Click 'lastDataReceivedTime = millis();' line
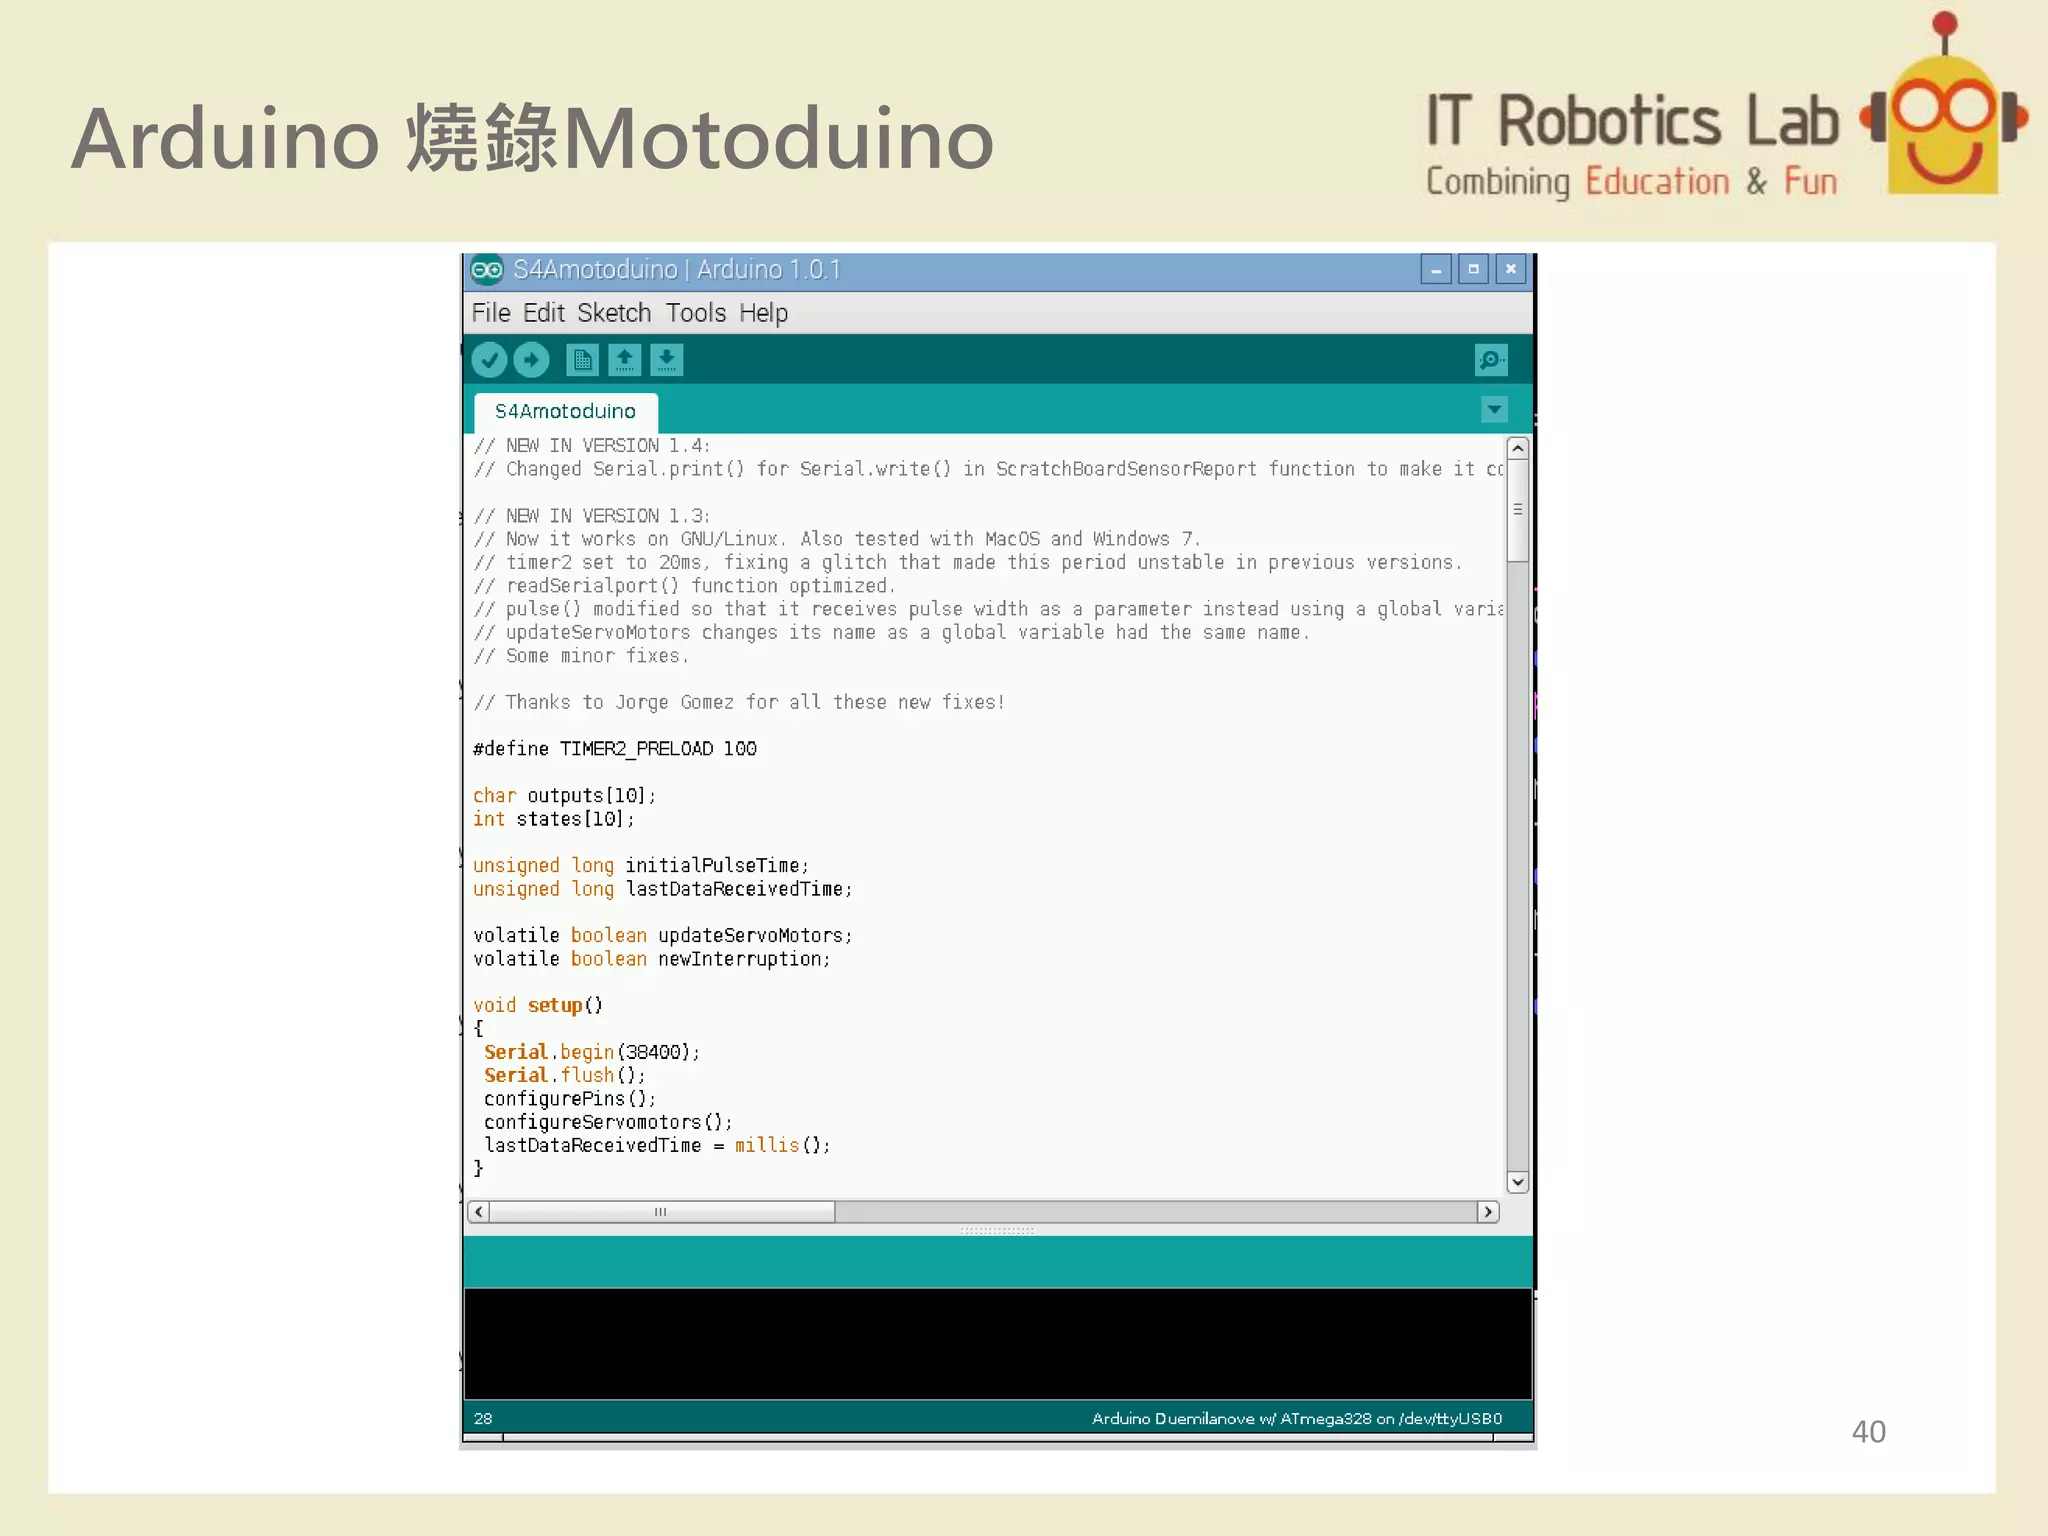Image resolution: width=2048 pixels, height=1536 pixels. (x=657, y=1146)
